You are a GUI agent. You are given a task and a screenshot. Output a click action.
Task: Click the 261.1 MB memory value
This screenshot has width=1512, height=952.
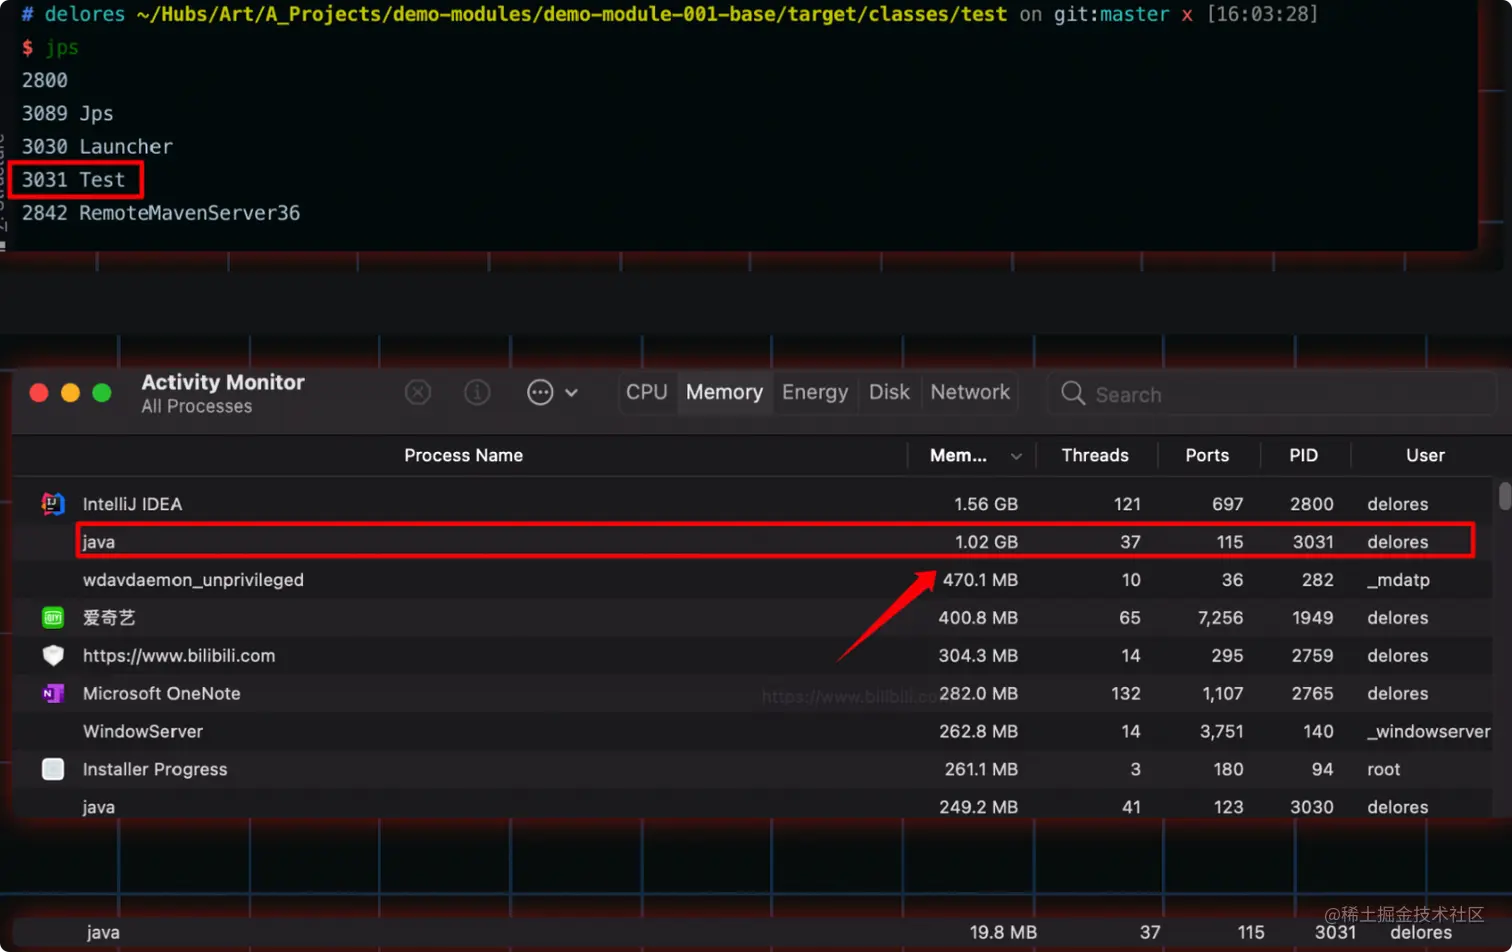click(981, 769)
